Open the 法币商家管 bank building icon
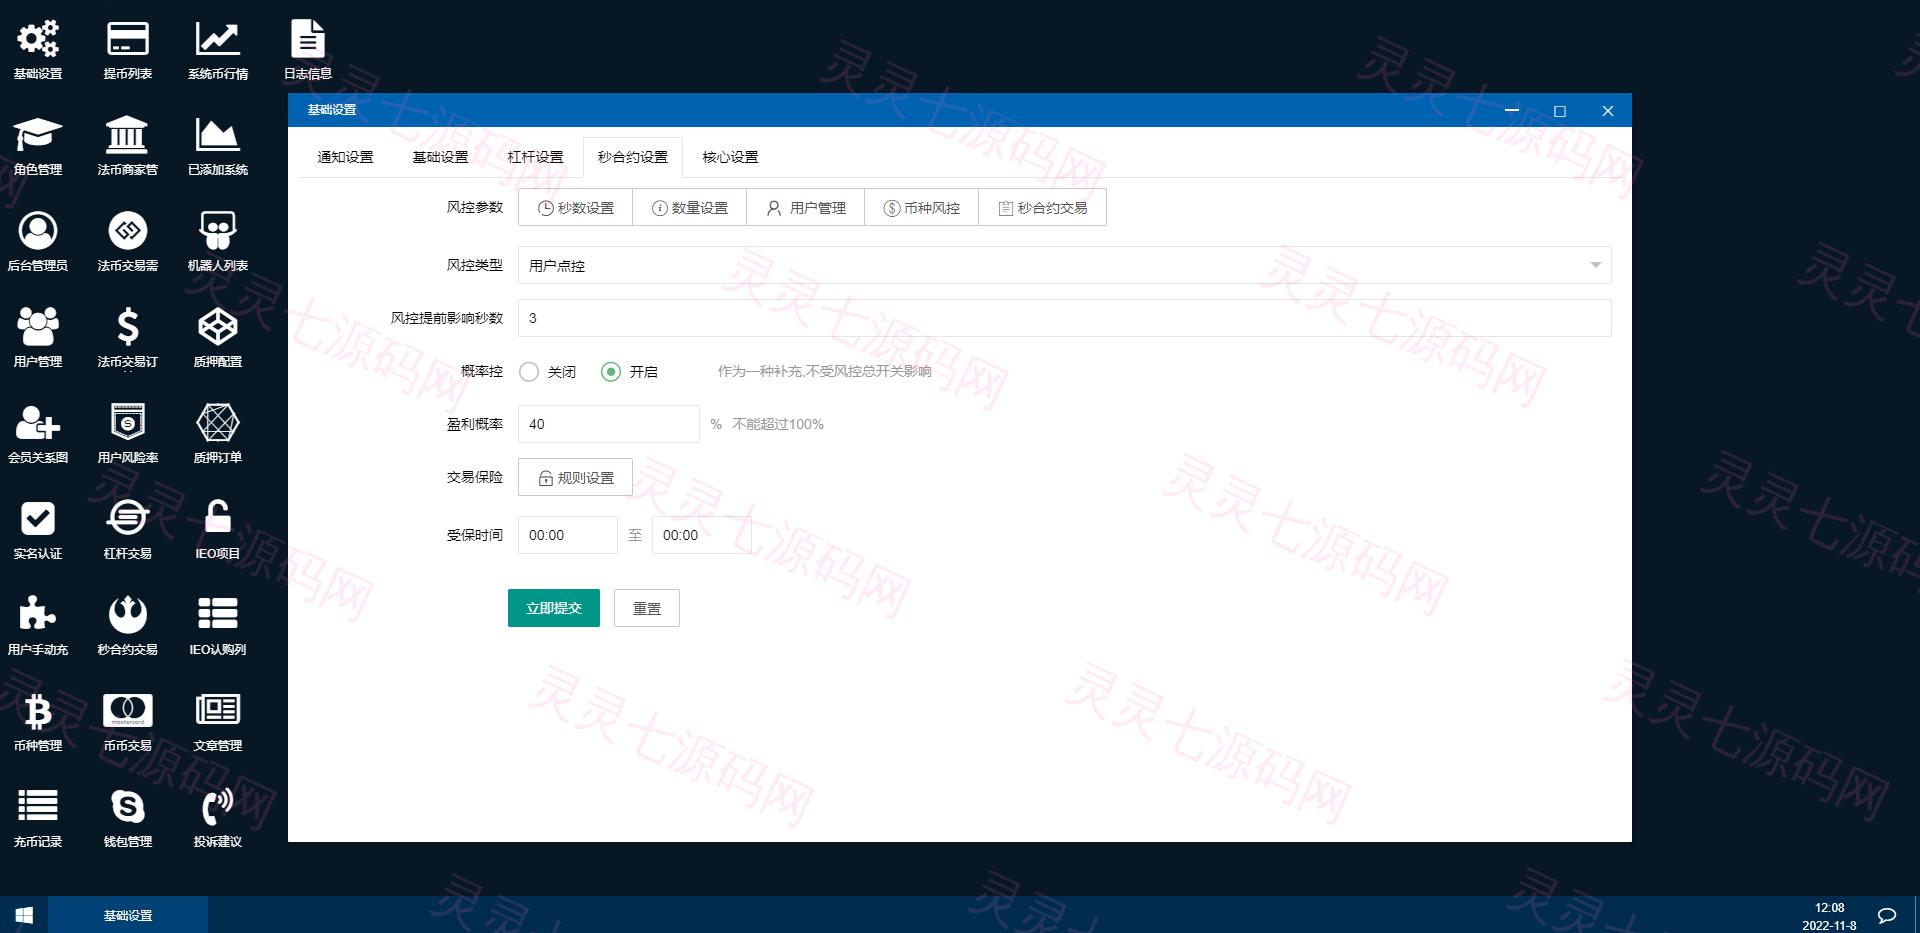Screen dimensions: 1920x933 (128, 135)
